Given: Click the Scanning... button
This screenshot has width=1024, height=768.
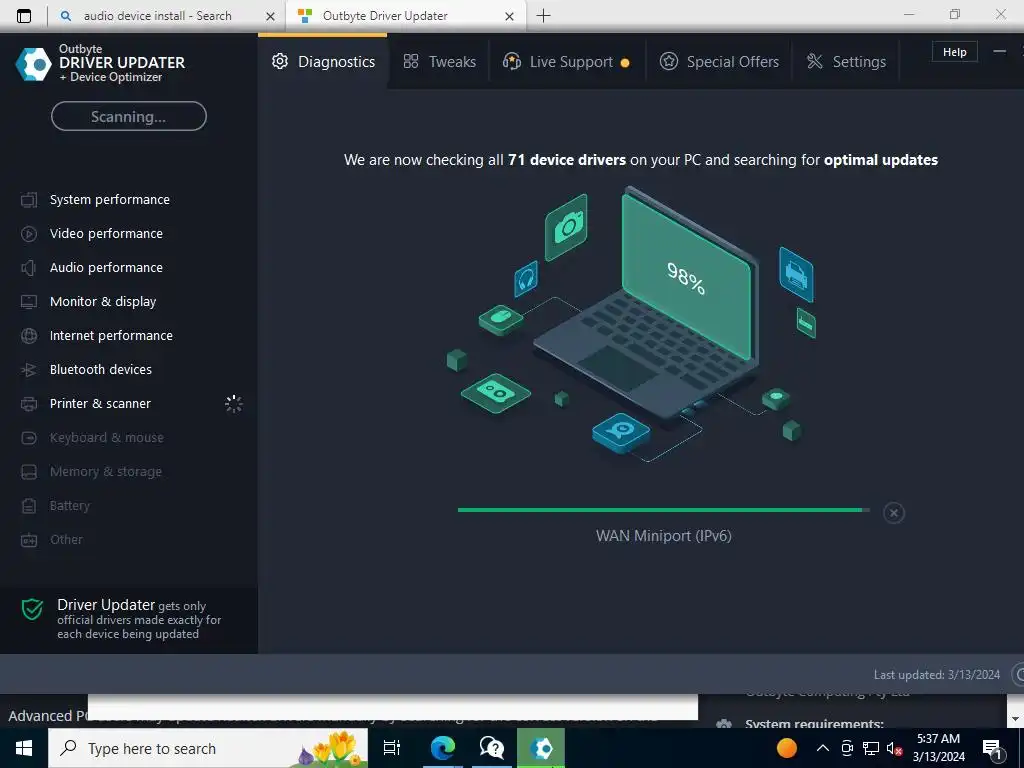Looking at the screenshot, I should (129, 116).
